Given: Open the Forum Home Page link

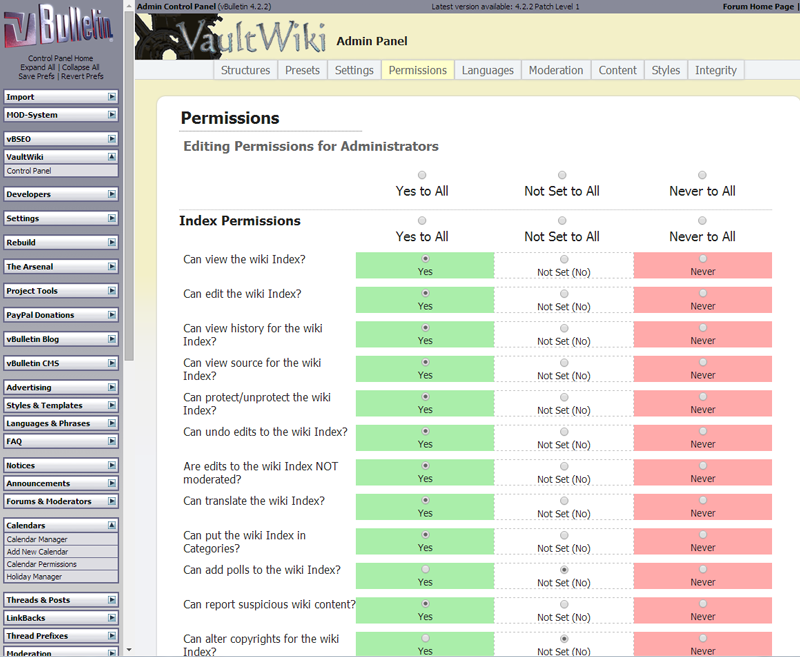Looking at the screenshot, I should click(x=757, y=6).
